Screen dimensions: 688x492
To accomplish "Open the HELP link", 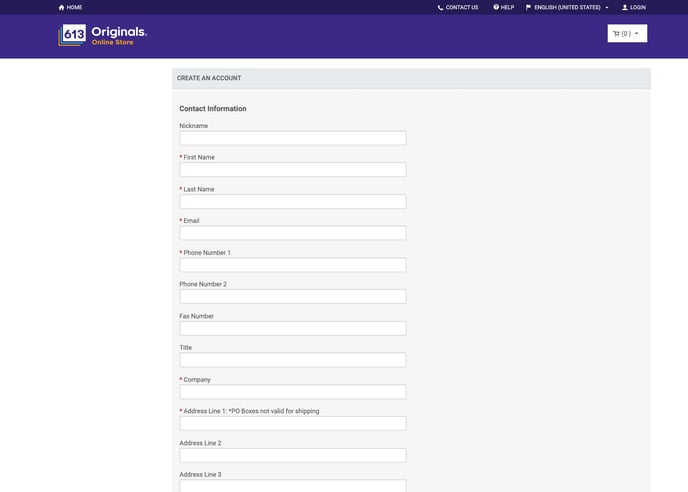I will coord(507,7).
